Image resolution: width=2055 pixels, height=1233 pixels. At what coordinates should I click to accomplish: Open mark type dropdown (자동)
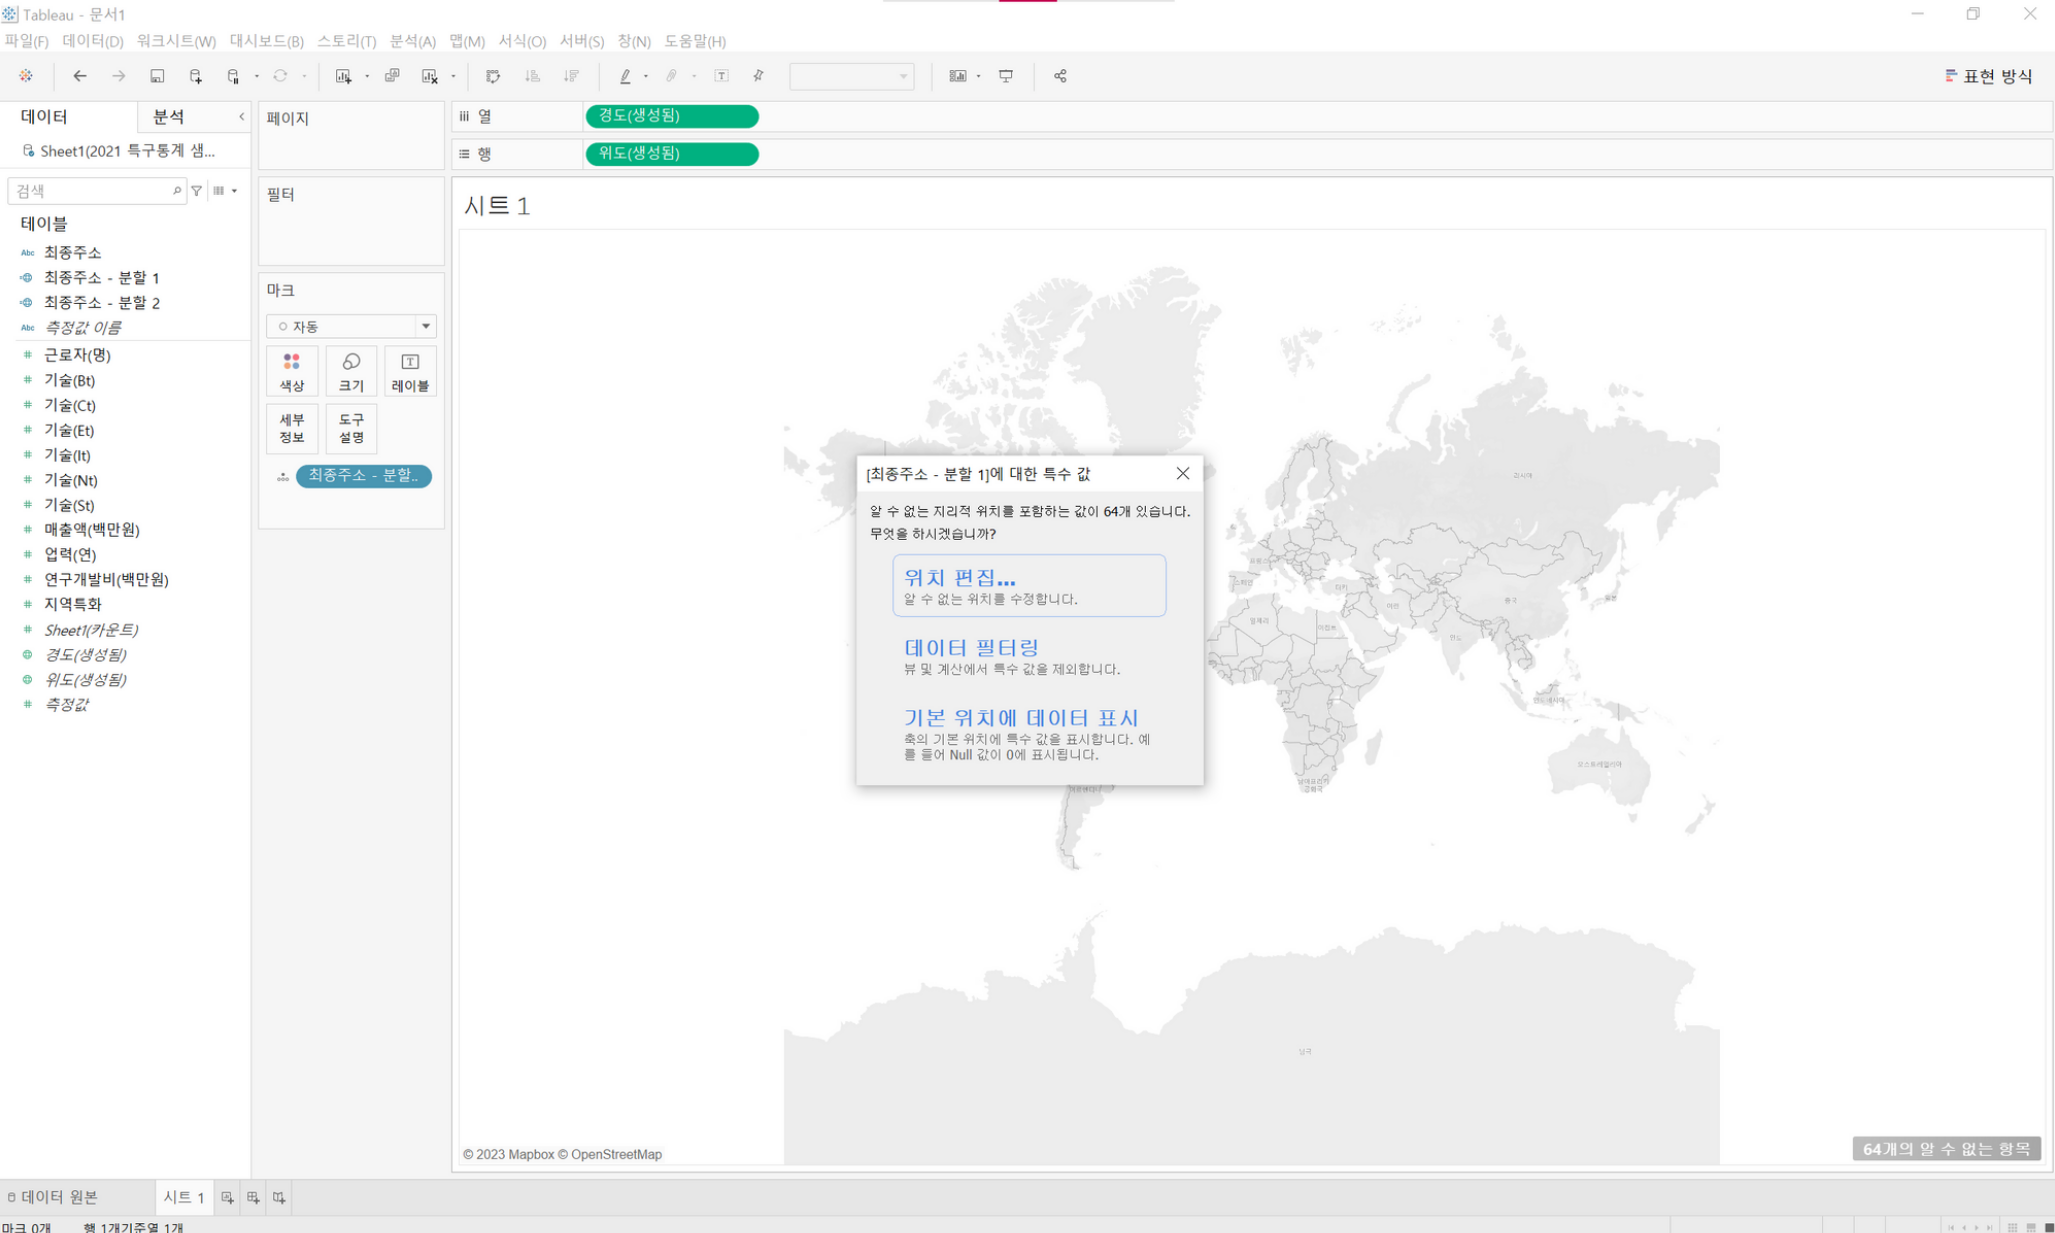[x=351, y=326]
